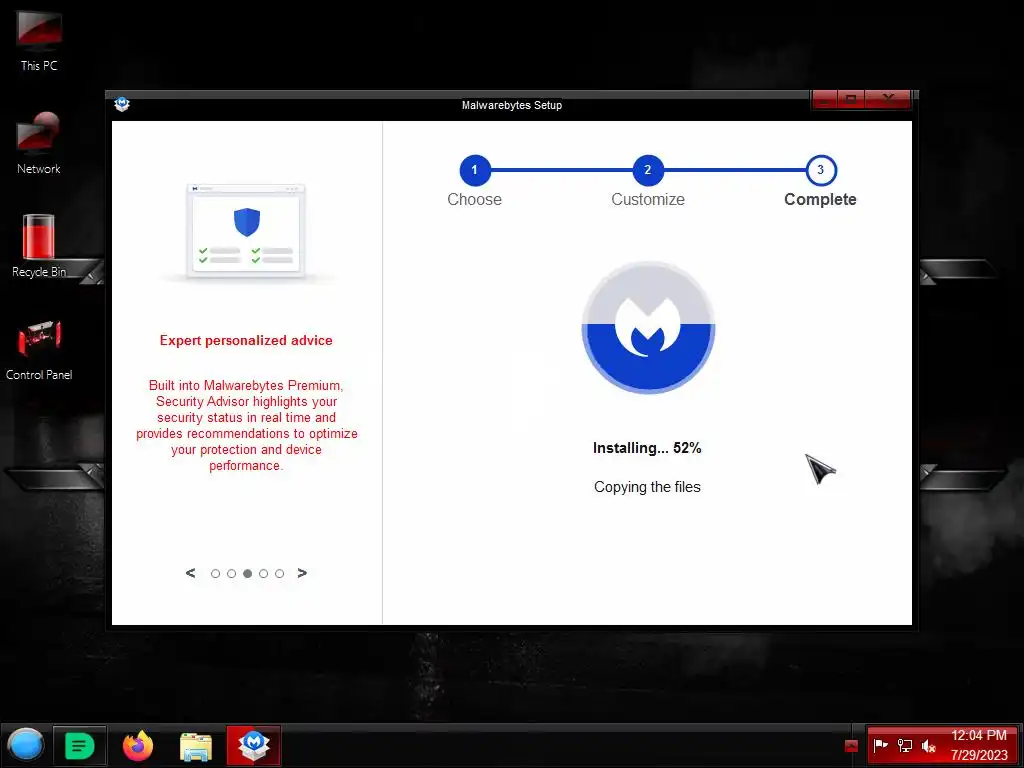
Task: Go to previous slide with left arrow
Action: click(190, 573)
